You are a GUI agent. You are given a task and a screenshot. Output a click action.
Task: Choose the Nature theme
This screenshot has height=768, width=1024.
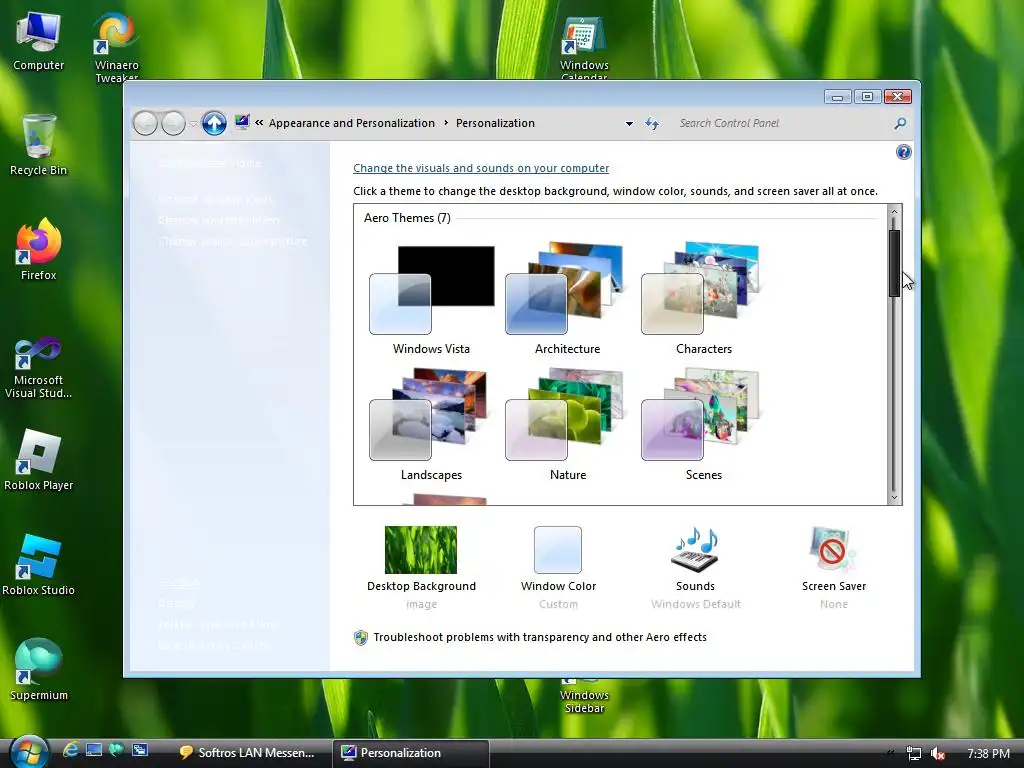[567, 424]
